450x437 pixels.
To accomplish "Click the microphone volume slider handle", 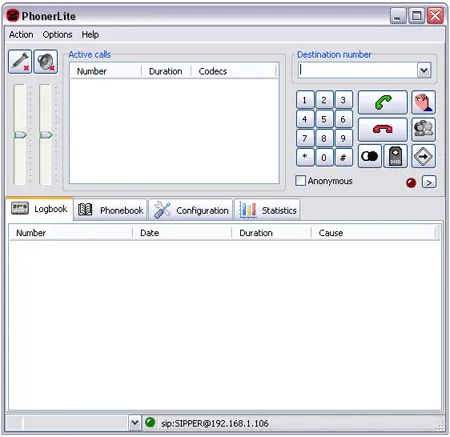I will coord(20,135).
